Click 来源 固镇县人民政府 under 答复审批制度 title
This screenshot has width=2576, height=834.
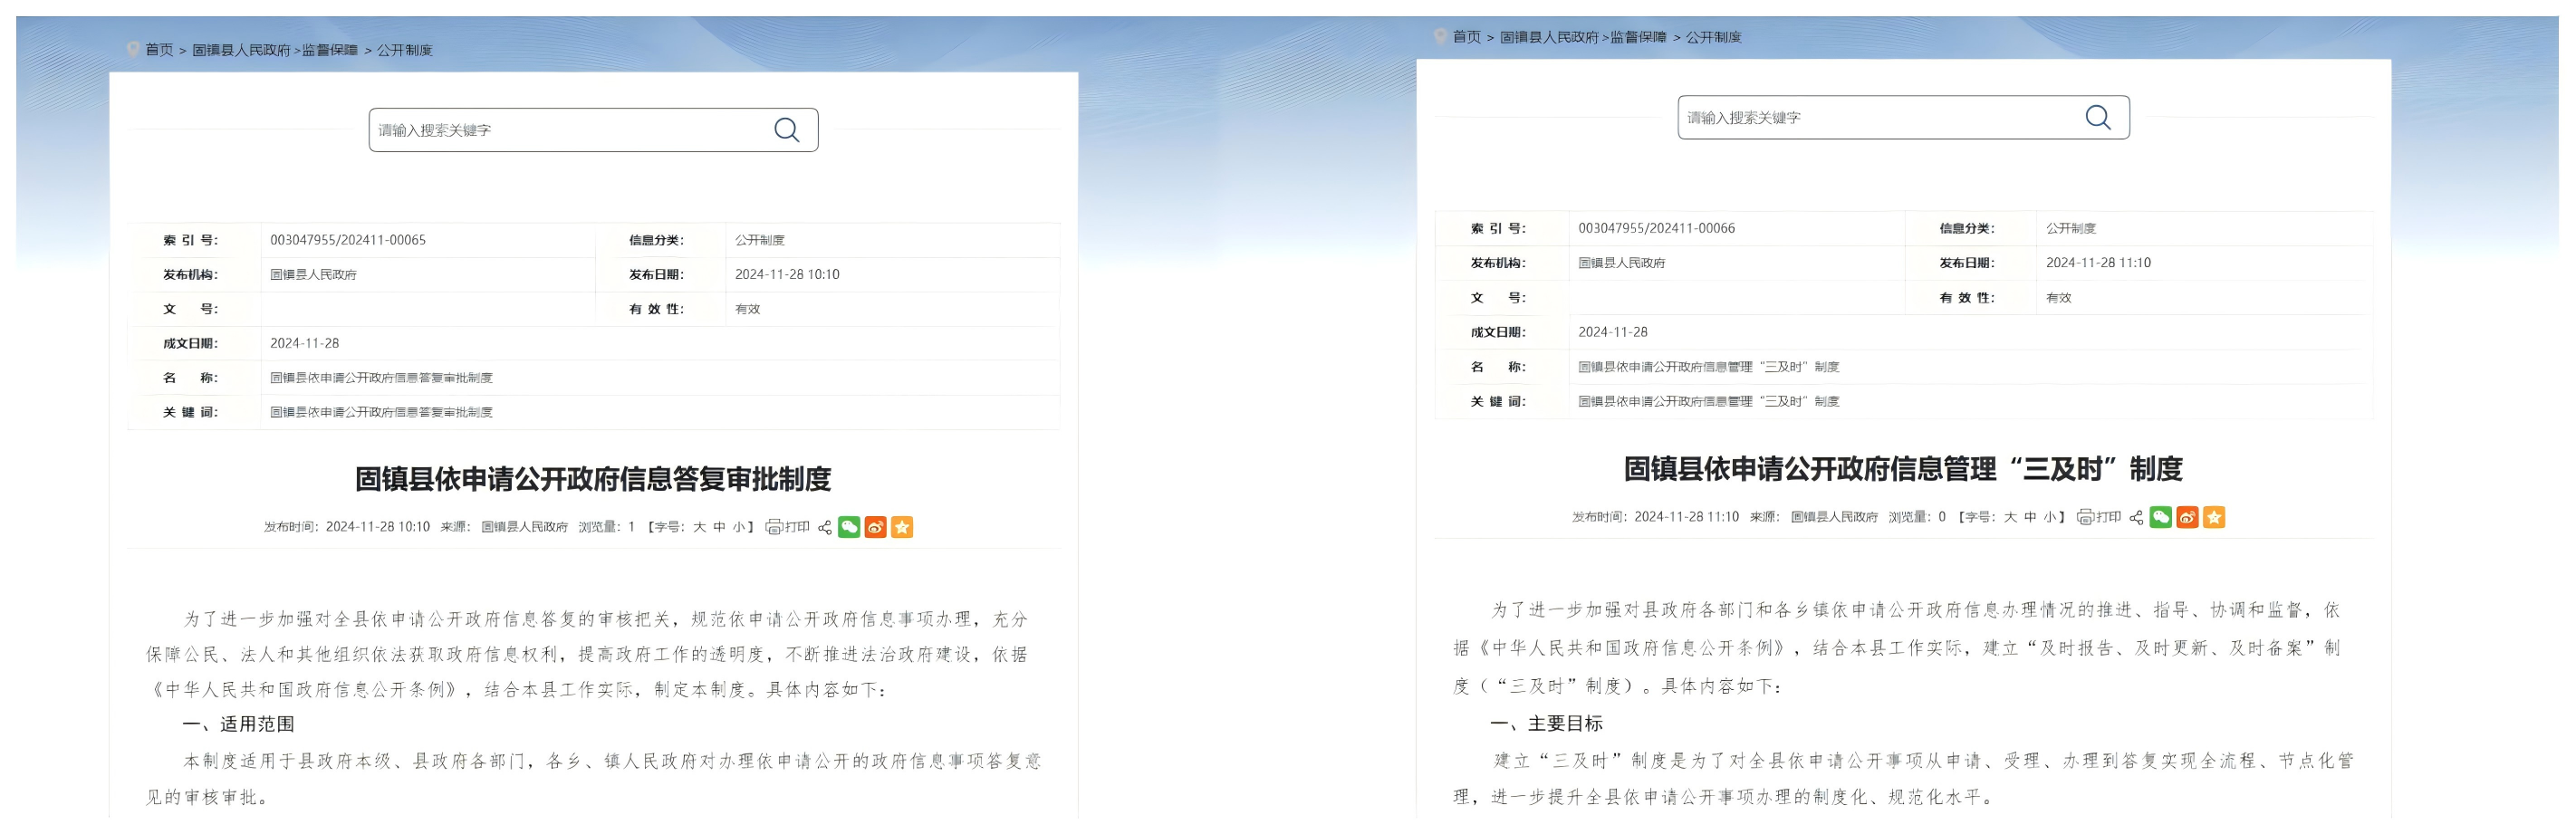coord(525,527)
